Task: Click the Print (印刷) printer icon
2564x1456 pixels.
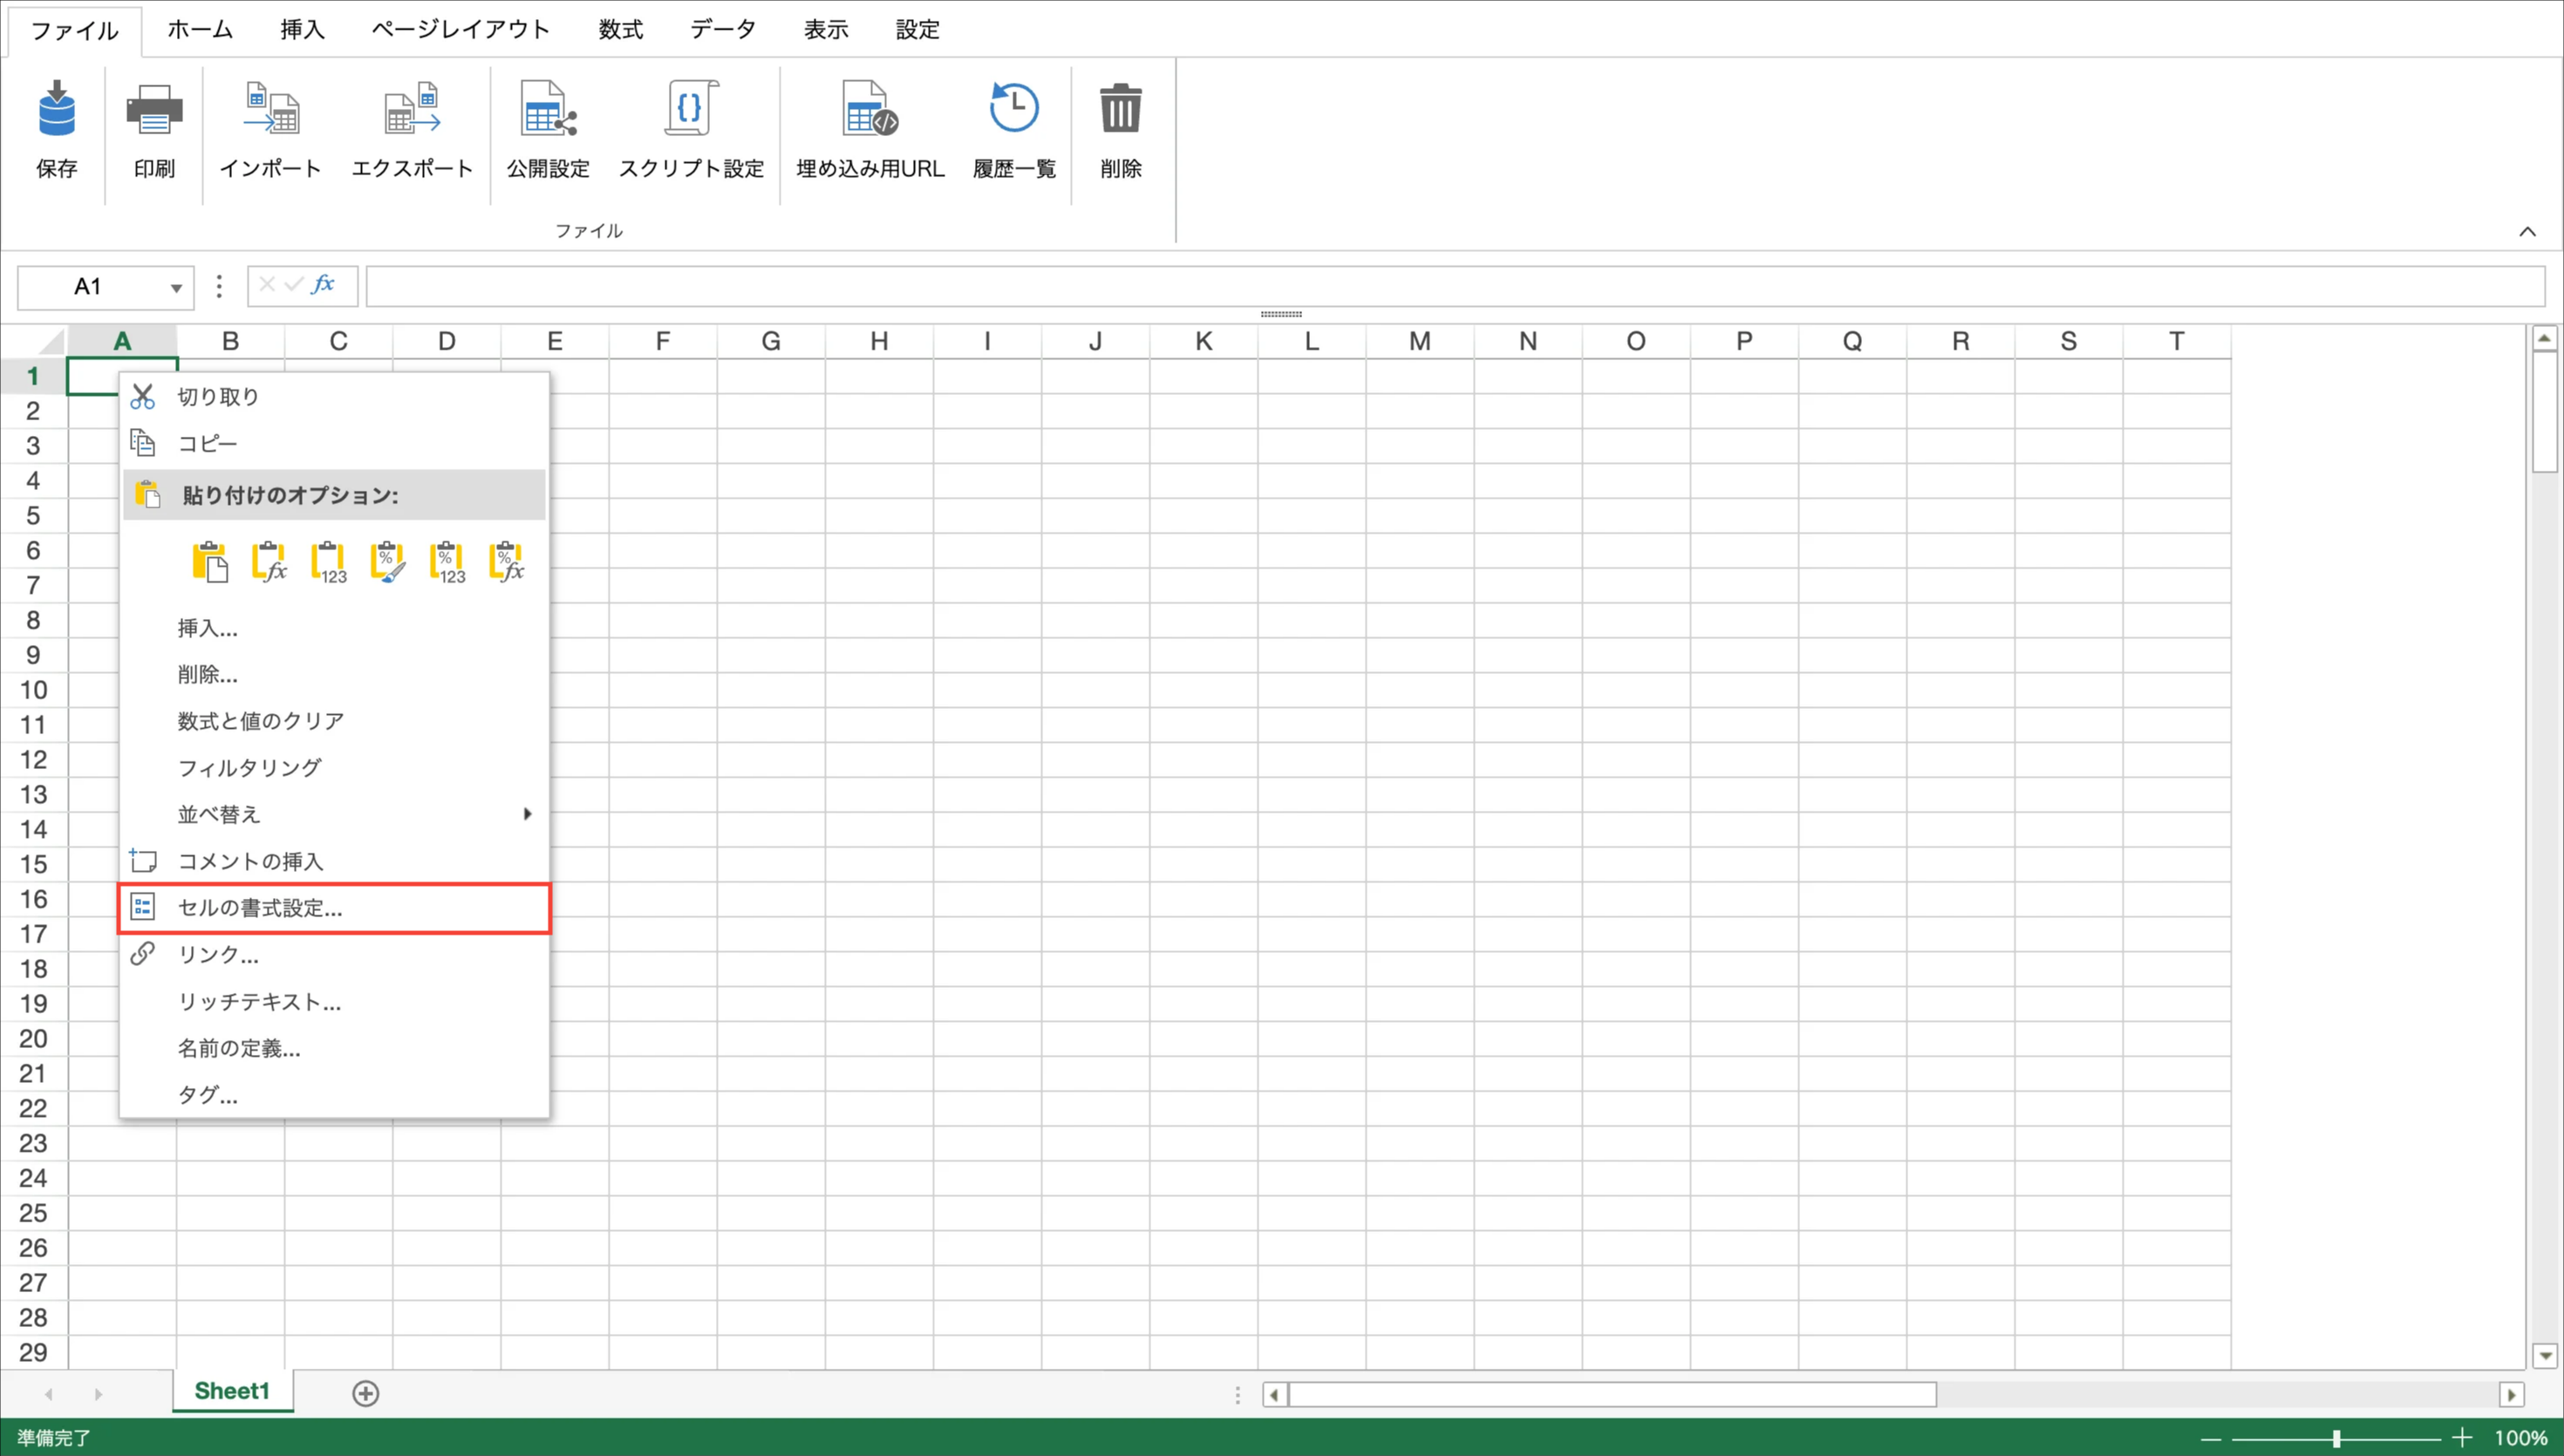Action: (x=154, y=110)
